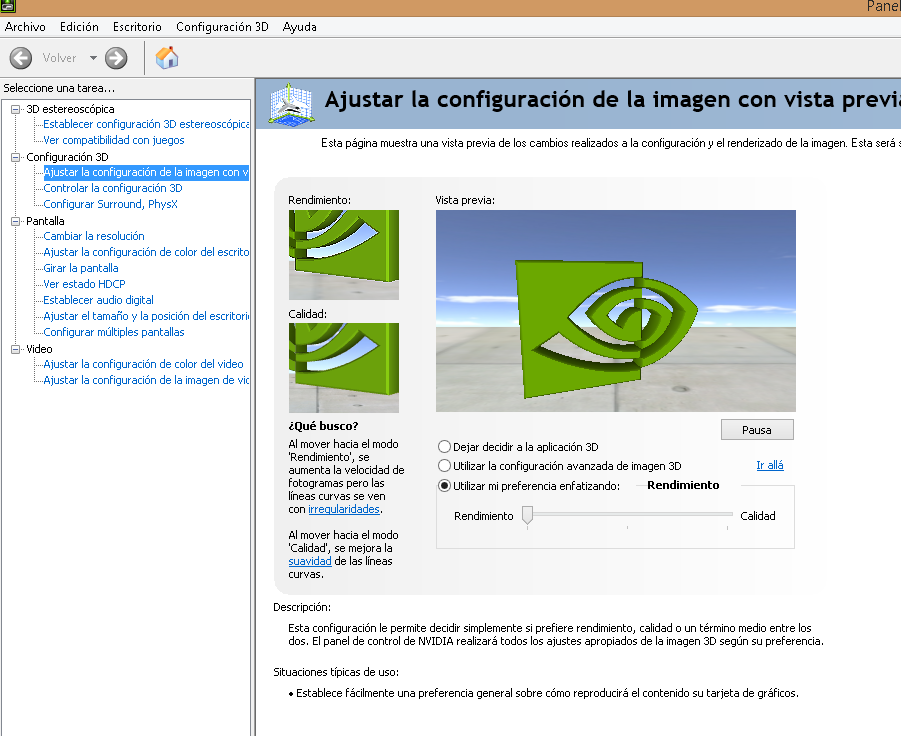Click the Vista previa 3D logo image
Image resolution: width=901 pixels, height=736 pixels.
tap(615, 311)
